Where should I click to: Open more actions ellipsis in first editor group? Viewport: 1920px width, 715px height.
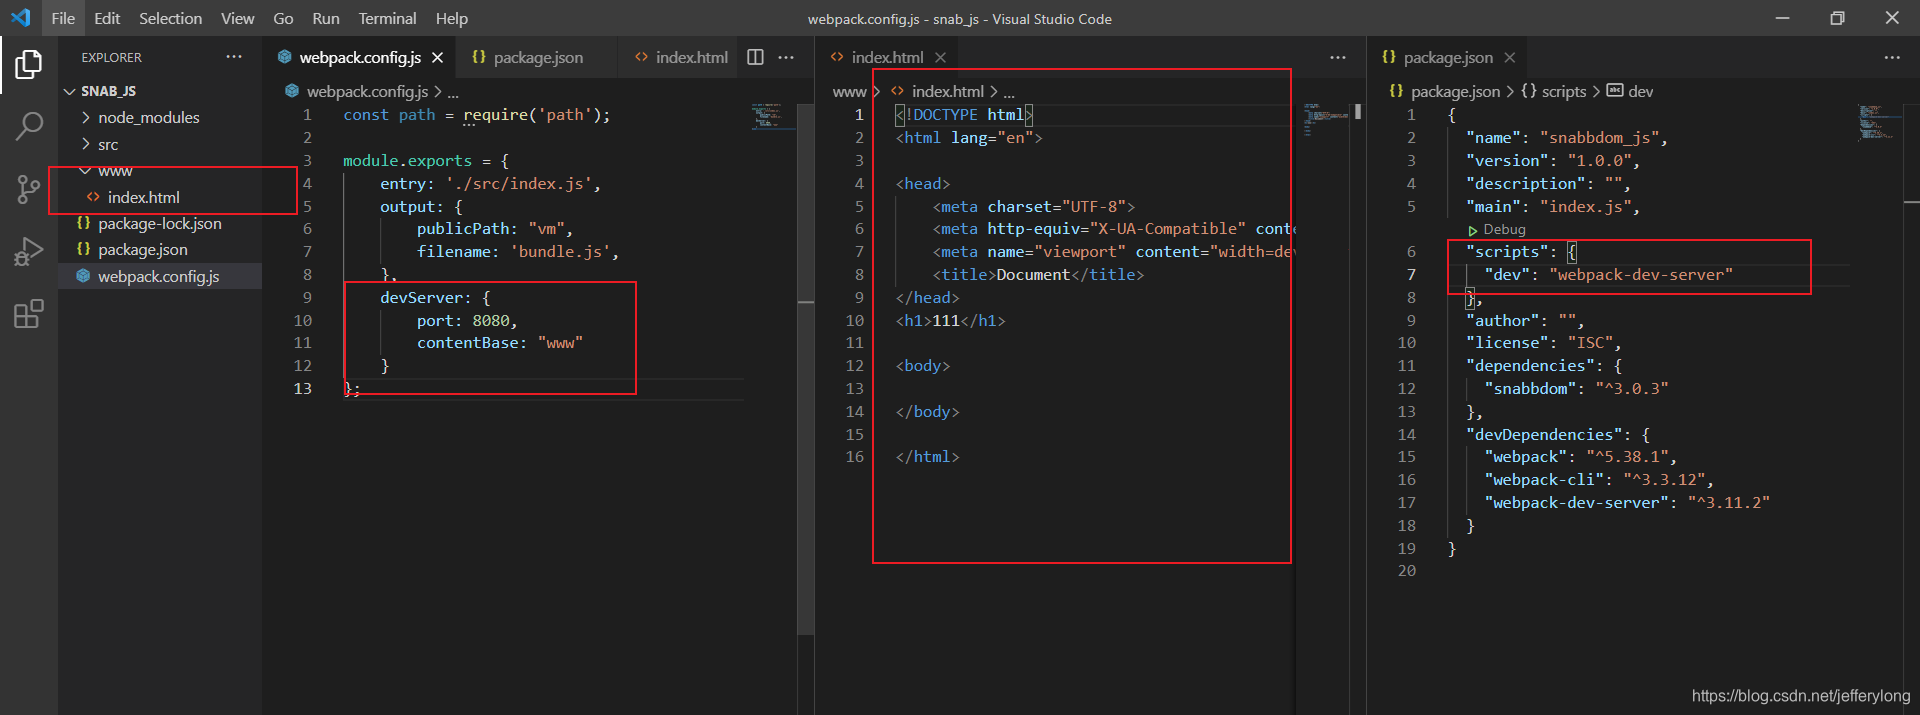(x=786, y=57)
